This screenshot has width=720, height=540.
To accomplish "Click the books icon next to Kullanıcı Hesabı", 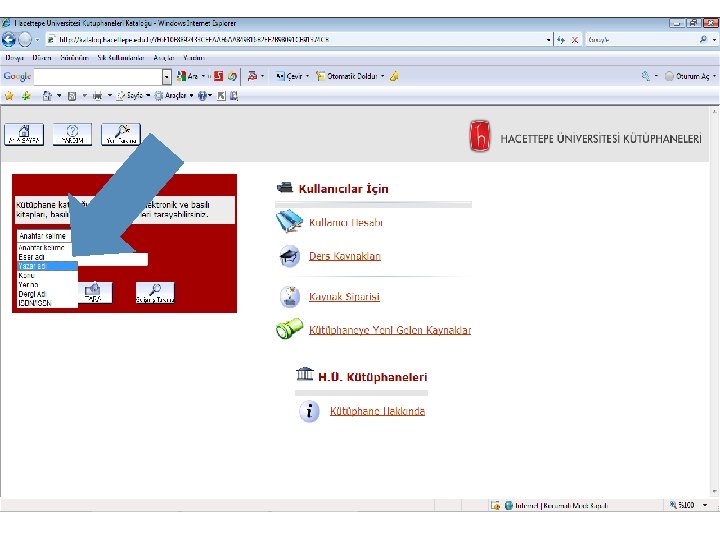I will pyautogui.click(x=289, y=221).
